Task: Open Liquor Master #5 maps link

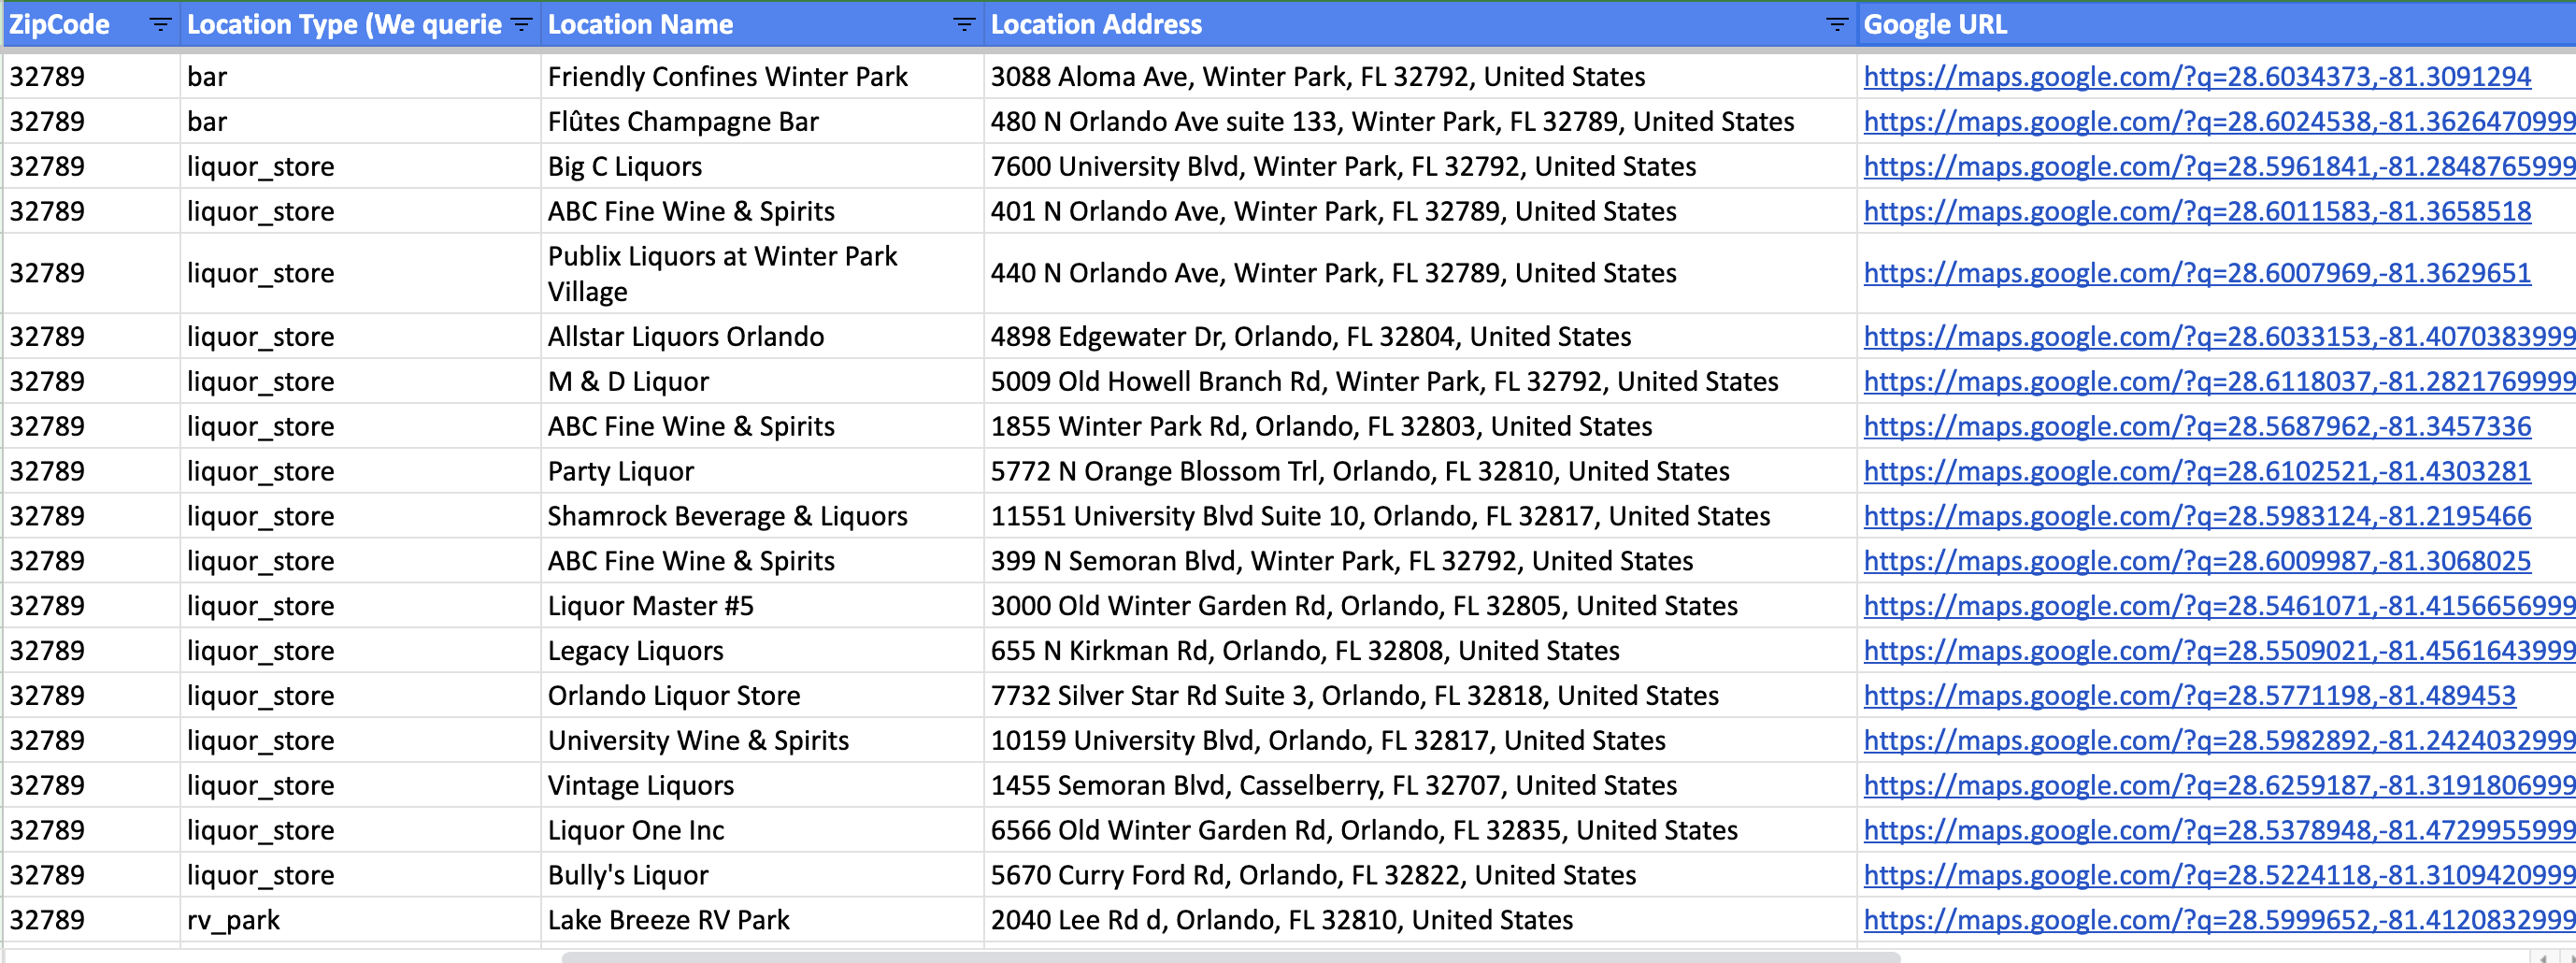Action: coord(2219,607)
